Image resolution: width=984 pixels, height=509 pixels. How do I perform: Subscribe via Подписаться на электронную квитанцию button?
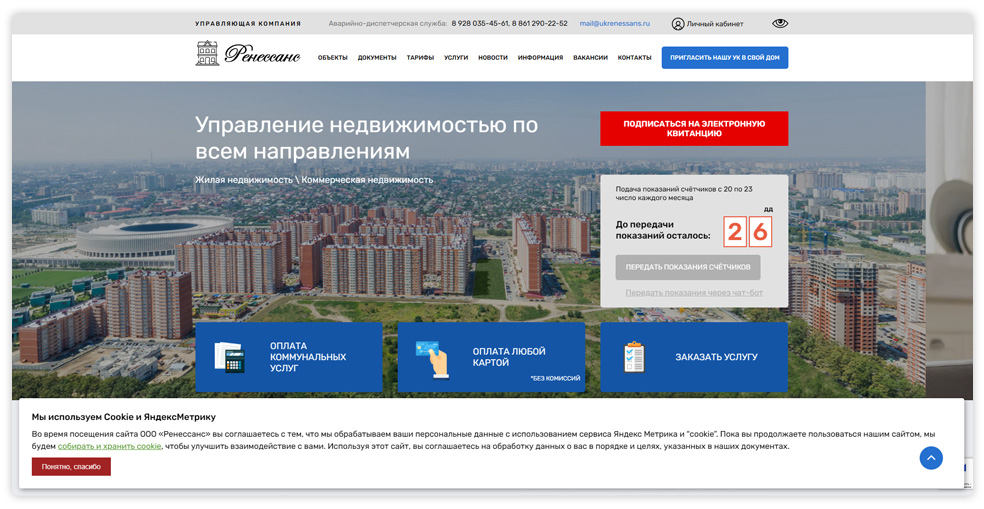click(694, 128)
